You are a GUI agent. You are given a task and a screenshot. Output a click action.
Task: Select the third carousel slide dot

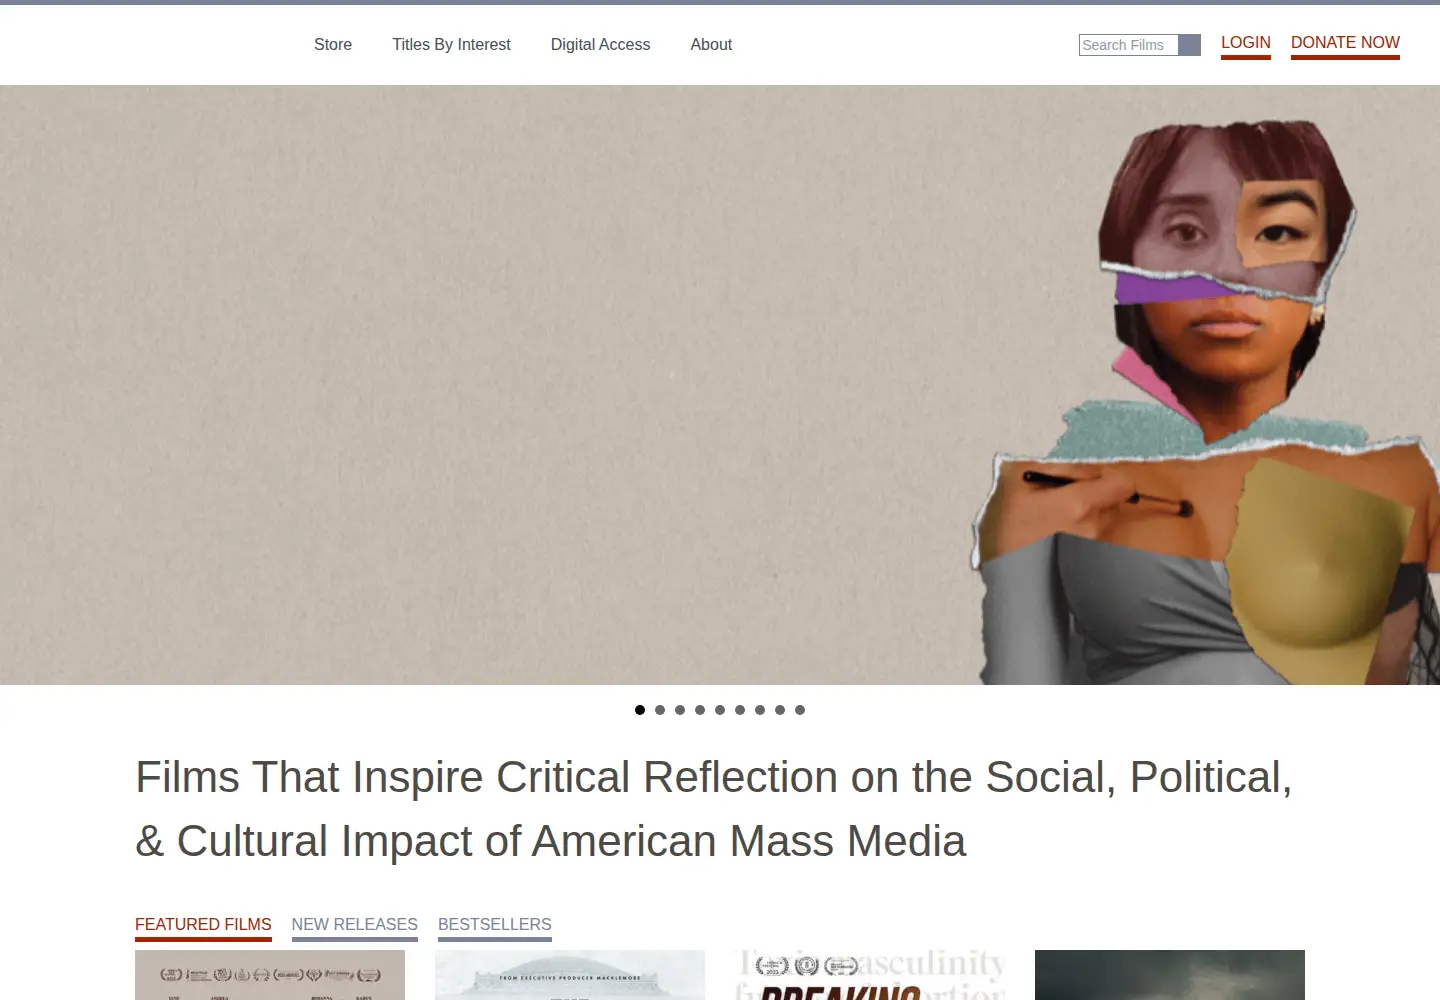pyautogui.click(x=680, y=710)
